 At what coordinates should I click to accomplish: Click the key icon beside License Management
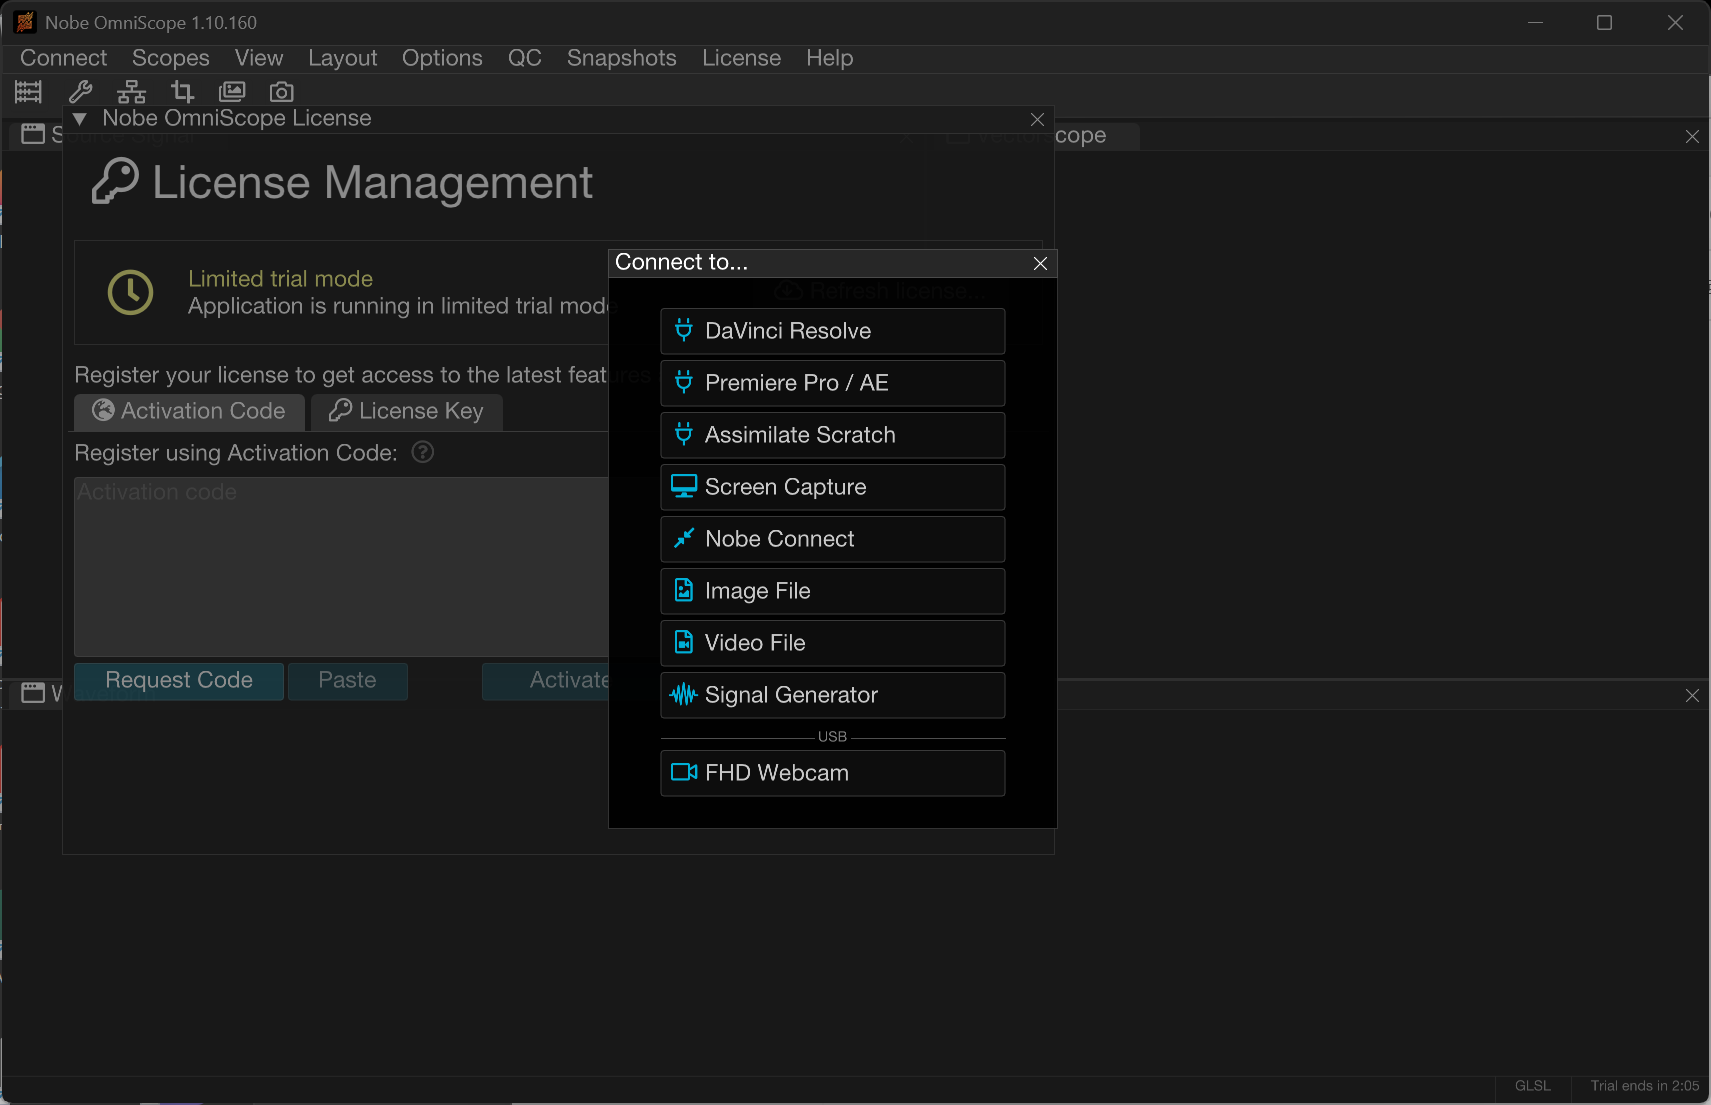pos(115,181)
